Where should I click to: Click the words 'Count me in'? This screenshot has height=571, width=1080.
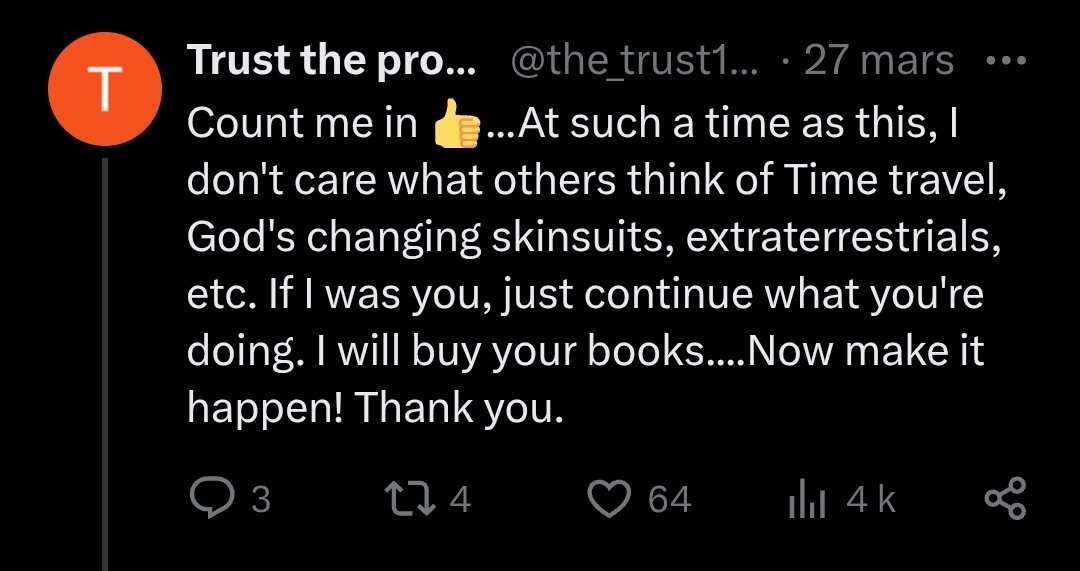(x=303, y=124)
